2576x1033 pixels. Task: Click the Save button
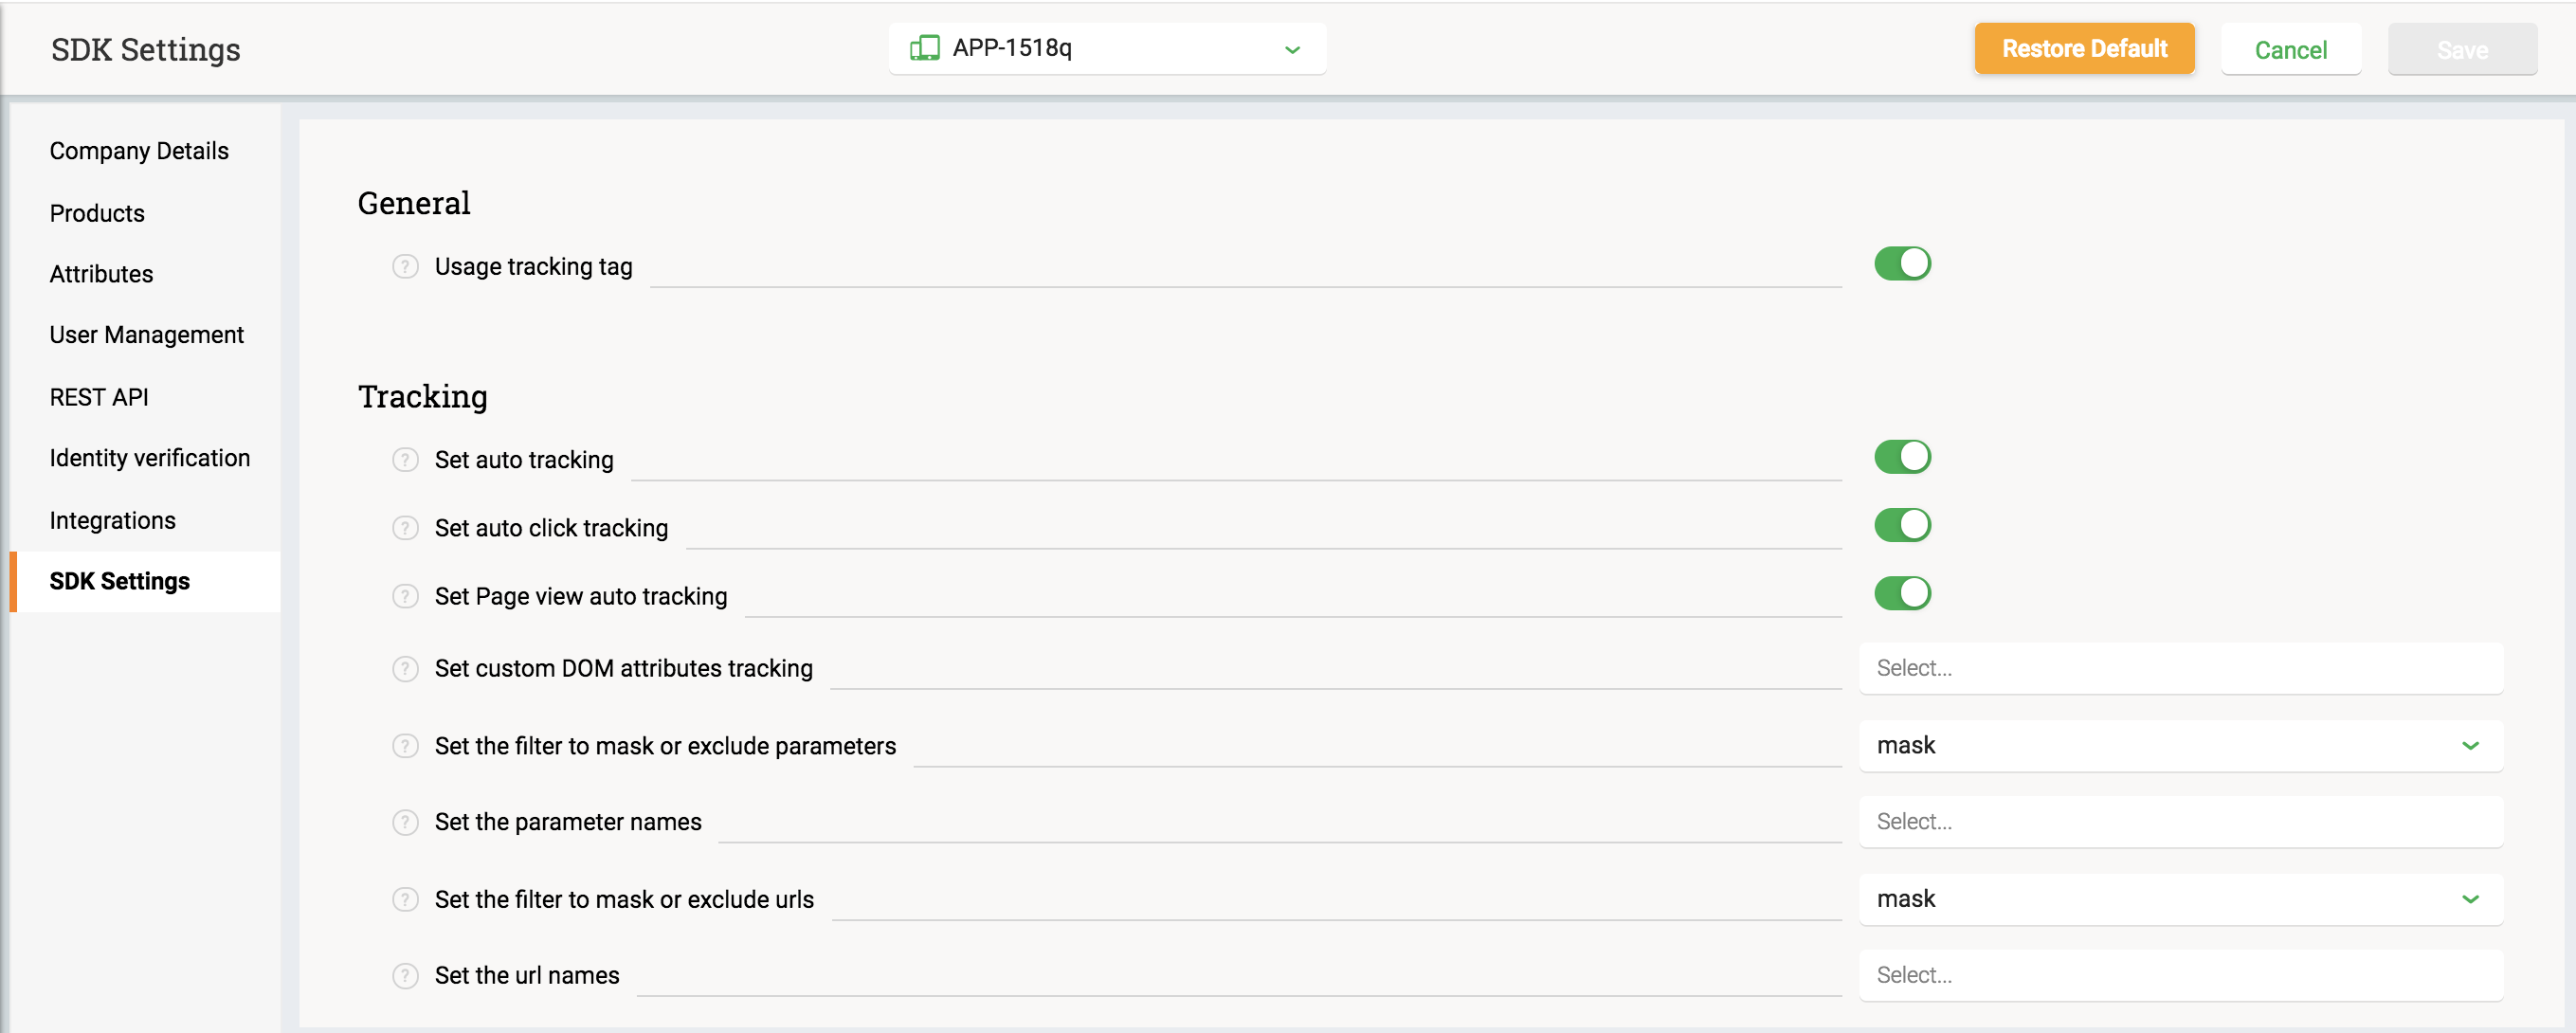point(2462,49)
